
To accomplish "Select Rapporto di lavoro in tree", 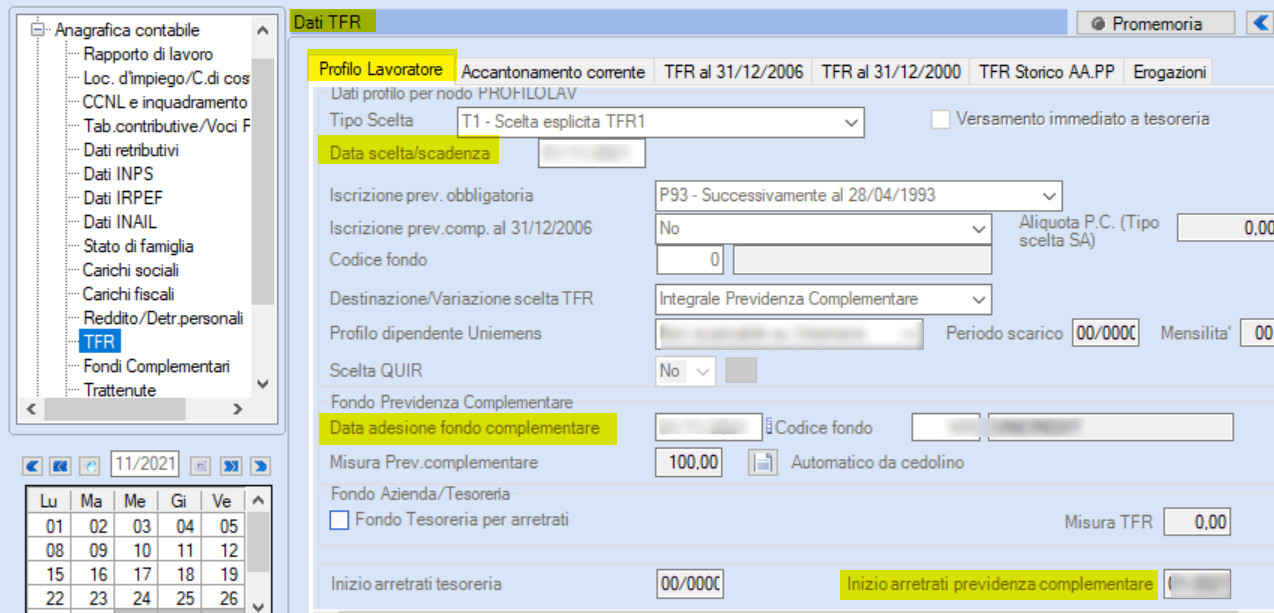I will coord(148,54).
